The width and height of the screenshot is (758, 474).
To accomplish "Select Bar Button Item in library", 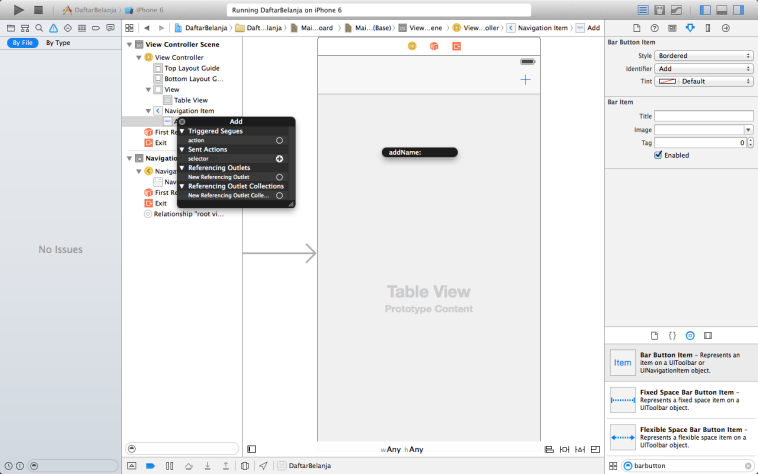I will point(682,362).
